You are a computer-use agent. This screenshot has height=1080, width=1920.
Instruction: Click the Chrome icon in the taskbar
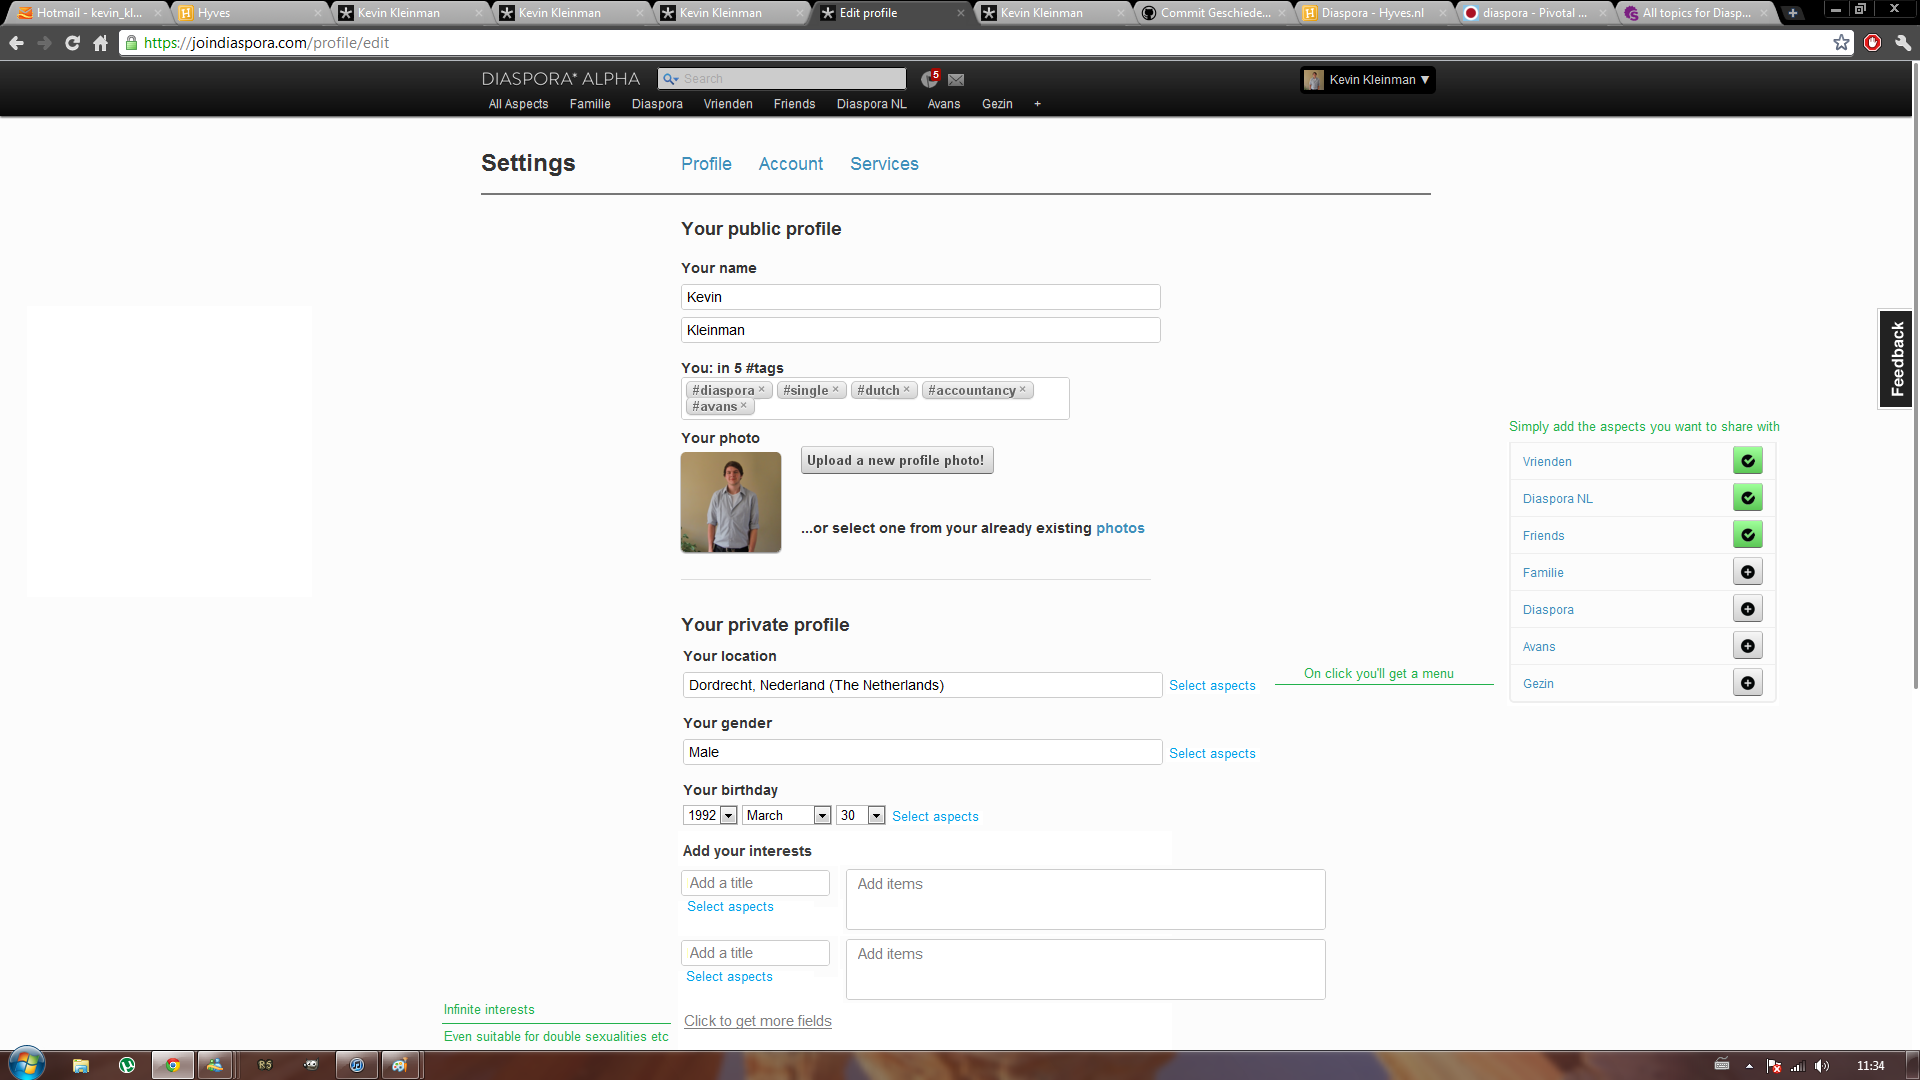[x=172, y=1065]
